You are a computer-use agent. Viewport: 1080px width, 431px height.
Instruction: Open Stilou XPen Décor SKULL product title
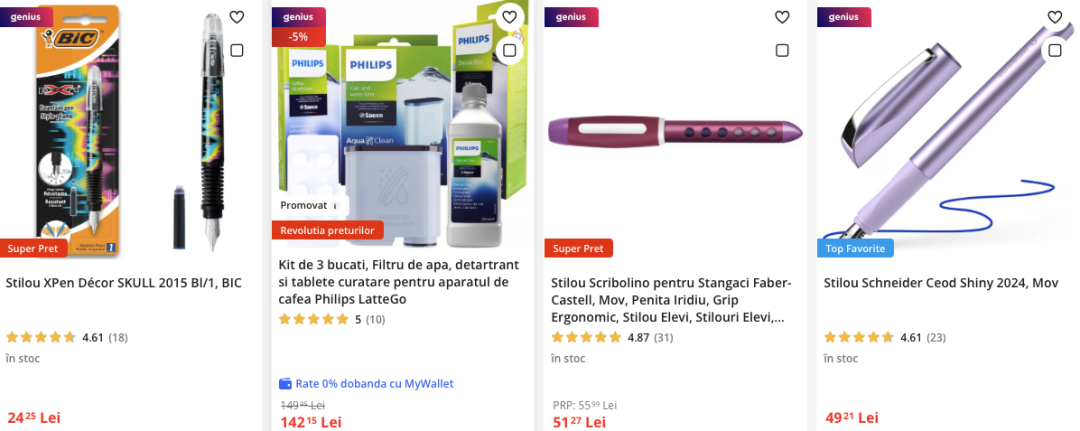pyautogui.click(x=124, y=283)
